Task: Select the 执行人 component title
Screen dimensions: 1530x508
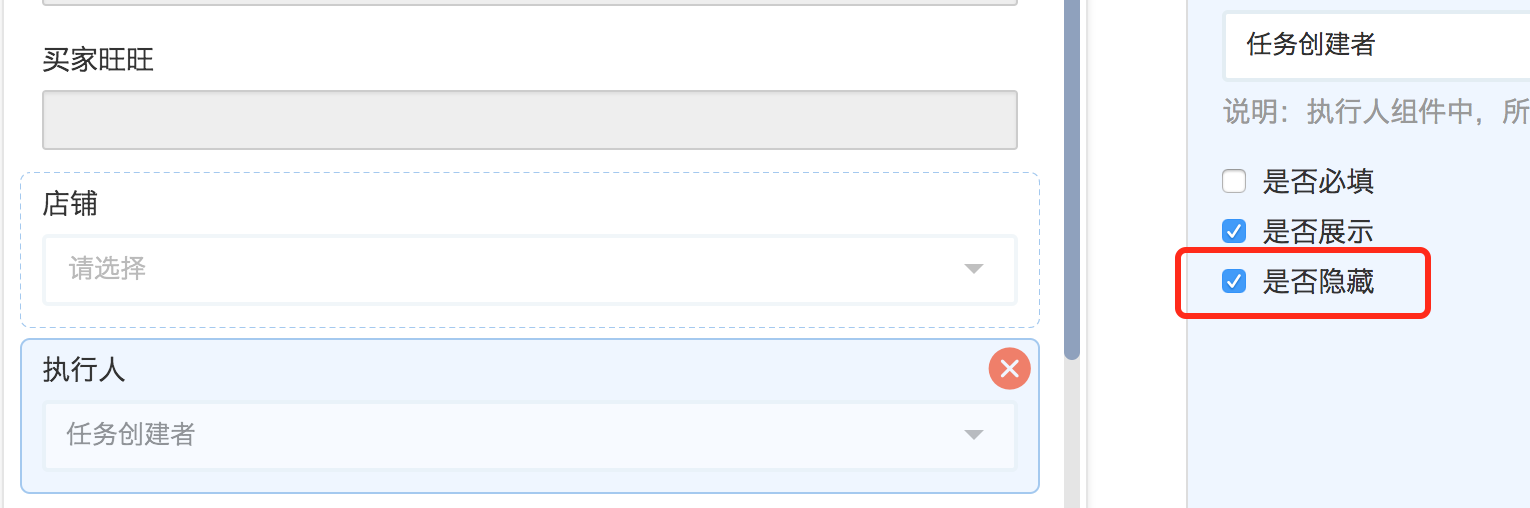Action: coord(84,370)
